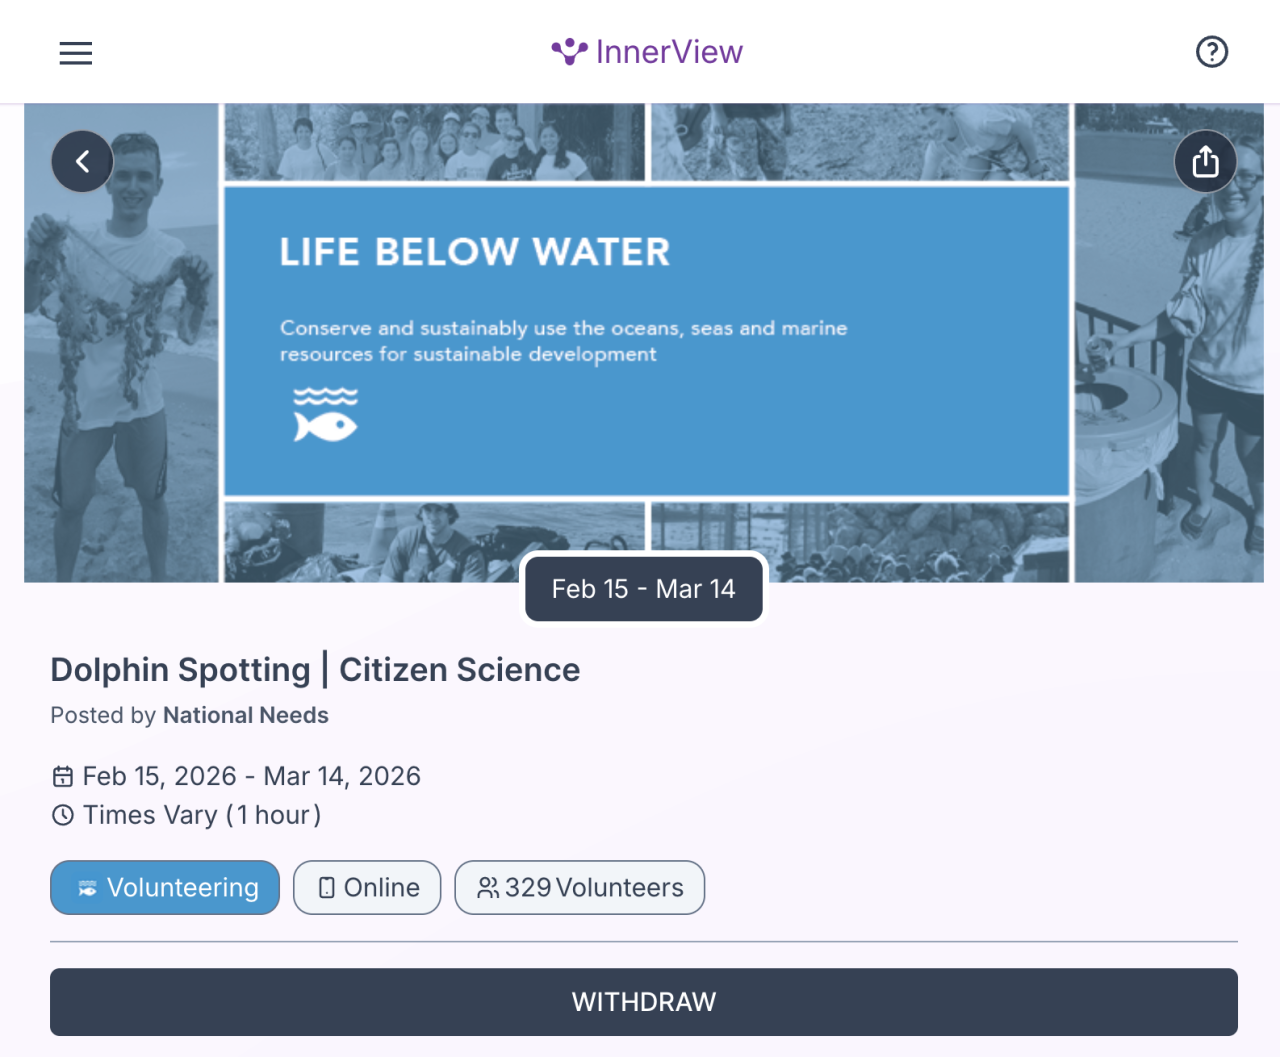Click the clock icon beside Times Vary
The width and height of the screenshot is (1280, 1057).
[63, 815]
